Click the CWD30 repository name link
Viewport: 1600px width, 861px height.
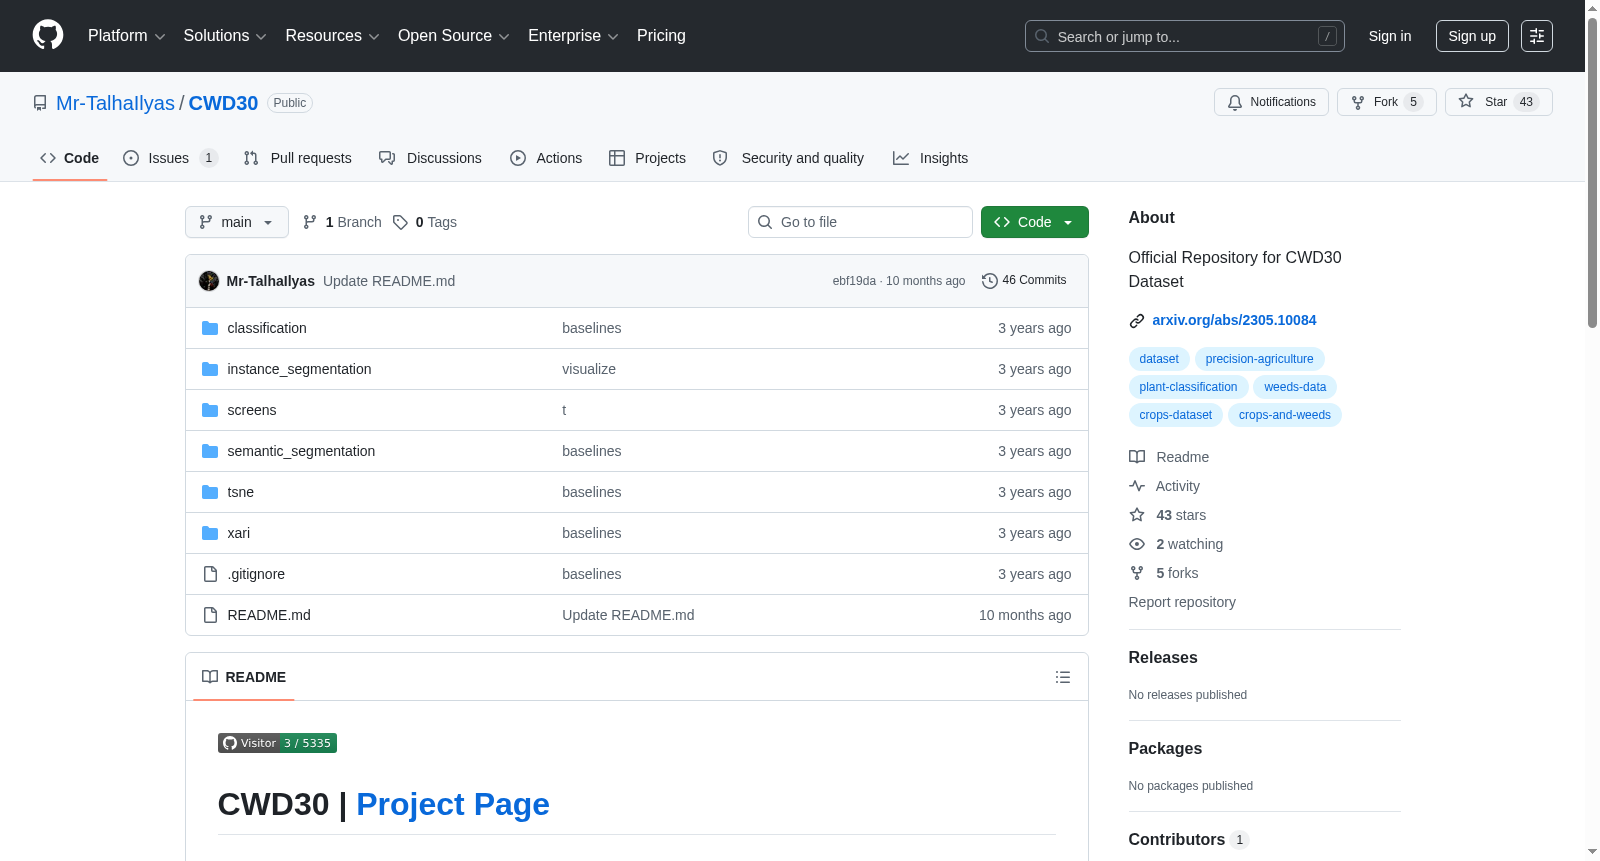(223, 103)
